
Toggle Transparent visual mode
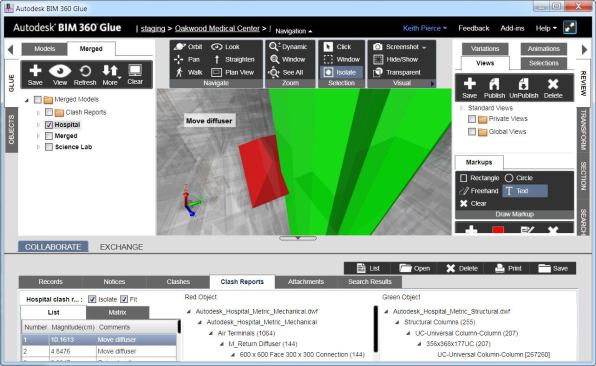(x=397, y=72)
